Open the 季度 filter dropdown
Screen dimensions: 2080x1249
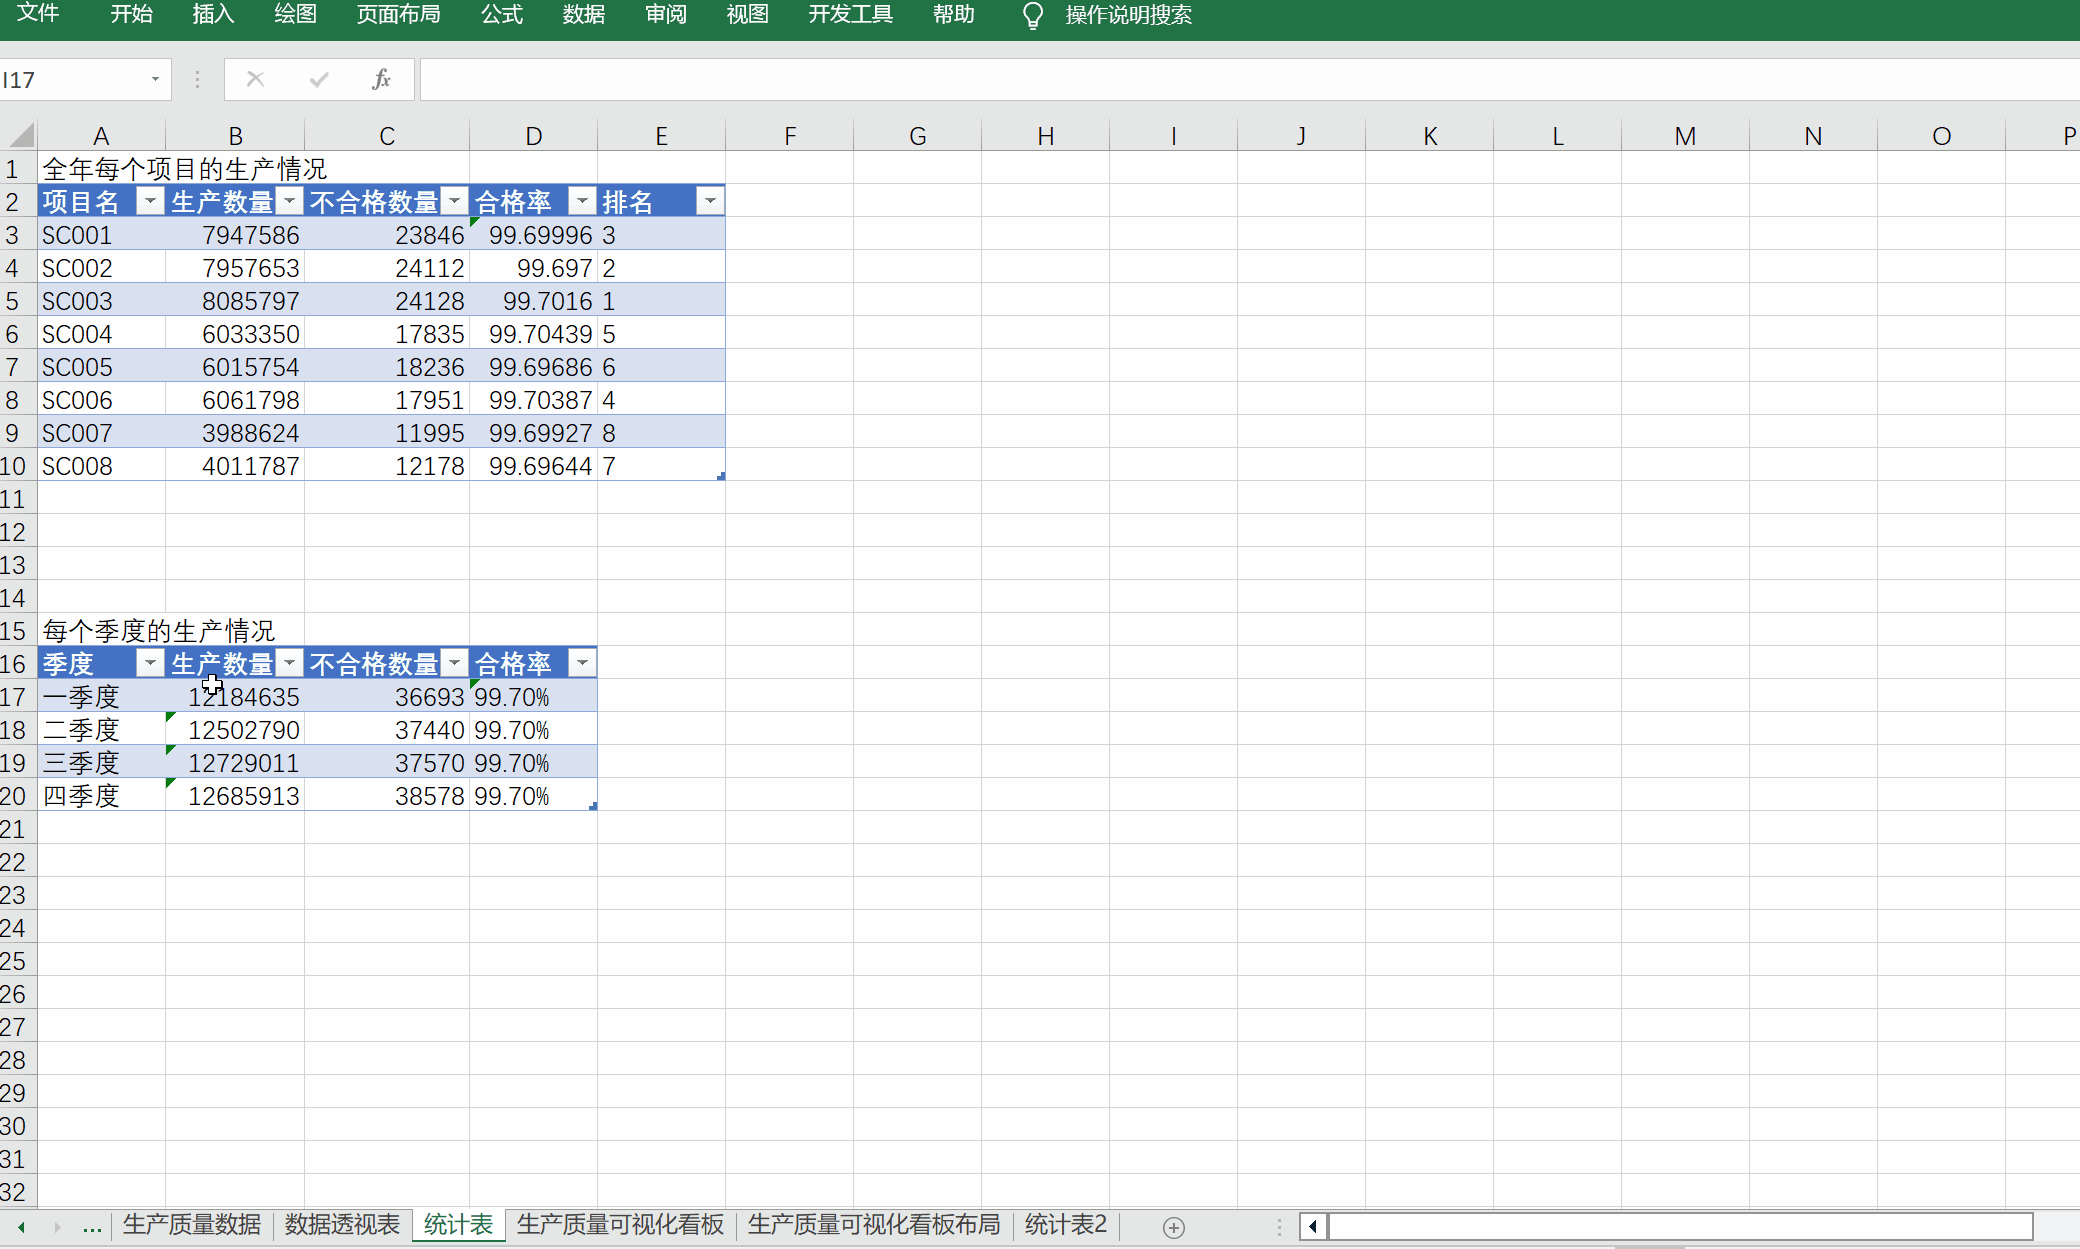click(x=150, y=663)
